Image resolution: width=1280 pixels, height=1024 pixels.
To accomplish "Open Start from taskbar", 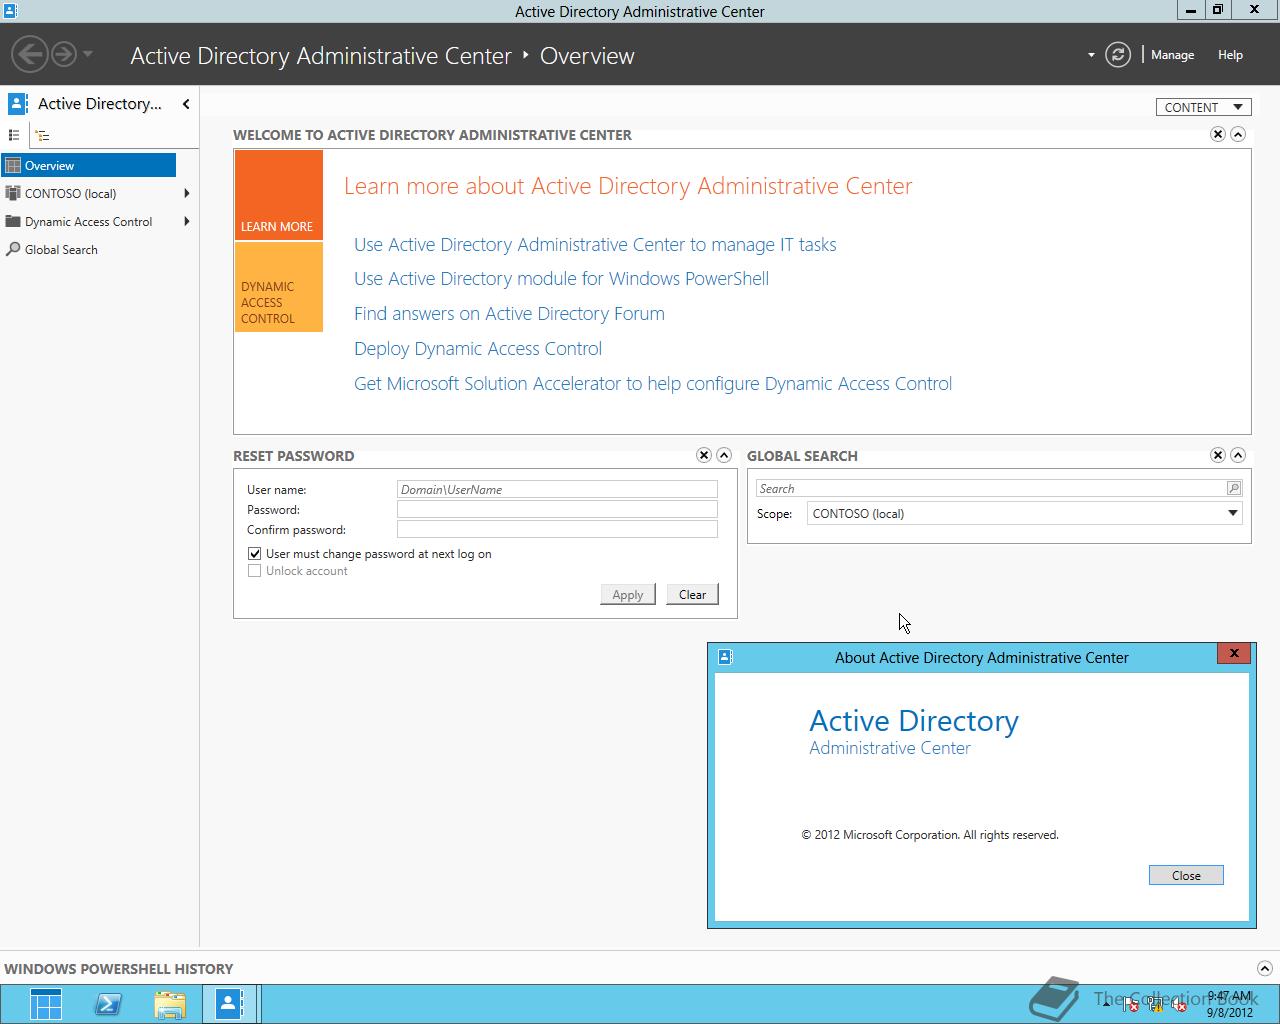I will click(x=46, y=1005).
